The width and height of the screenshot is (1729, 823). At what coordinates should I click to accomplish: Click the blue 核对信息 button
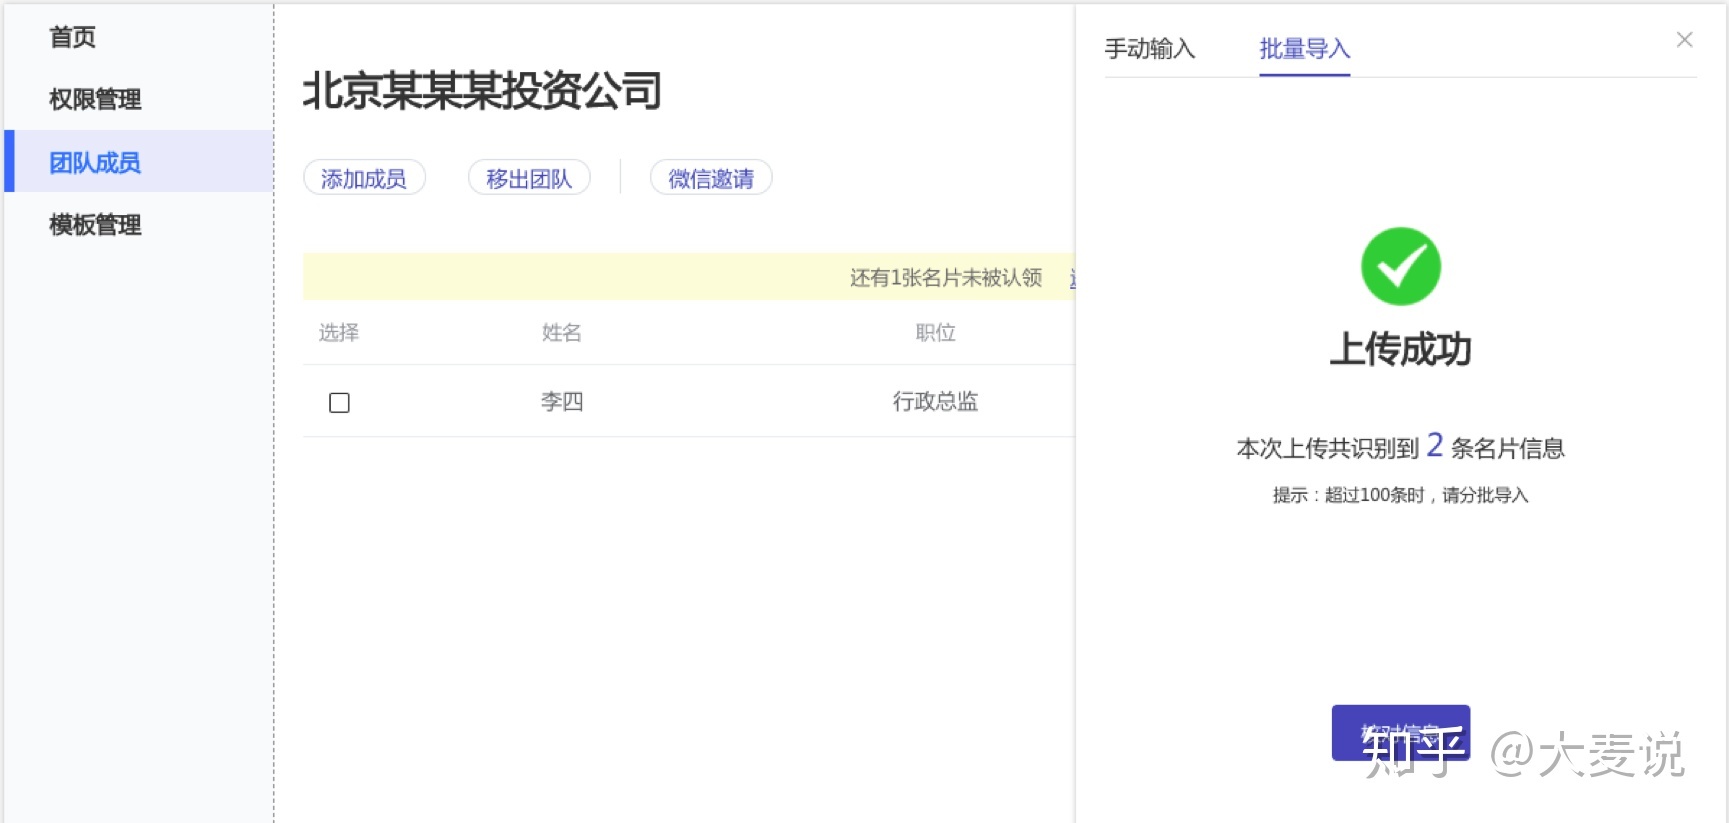(1400, 733)
